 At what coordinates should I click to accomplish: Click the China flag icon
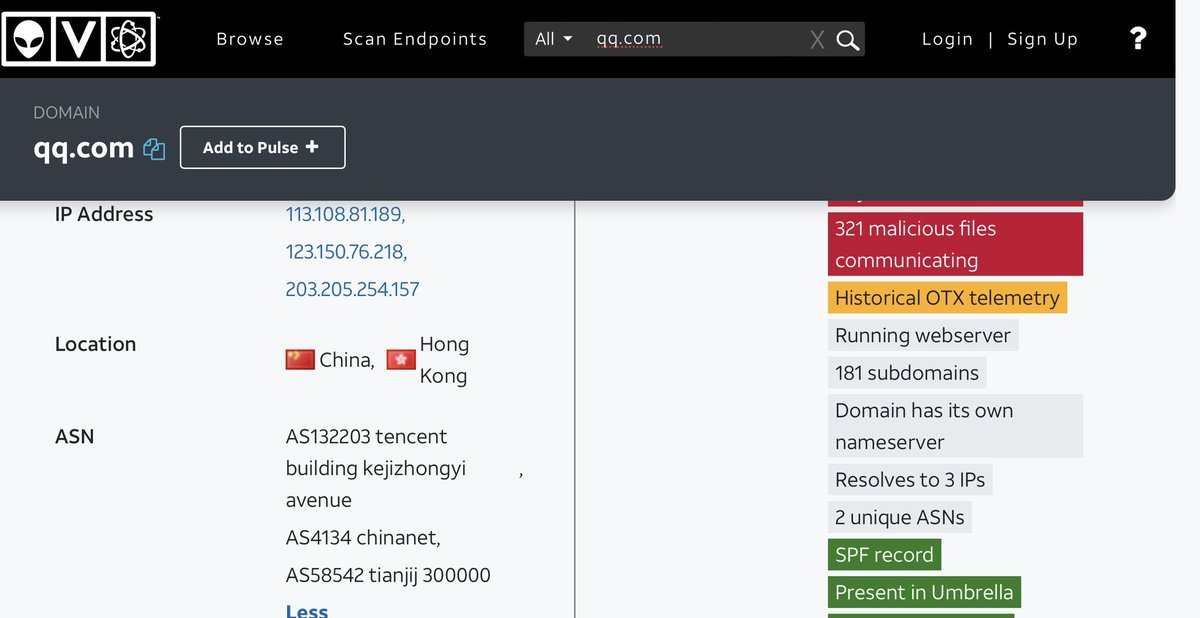point(300,360)
